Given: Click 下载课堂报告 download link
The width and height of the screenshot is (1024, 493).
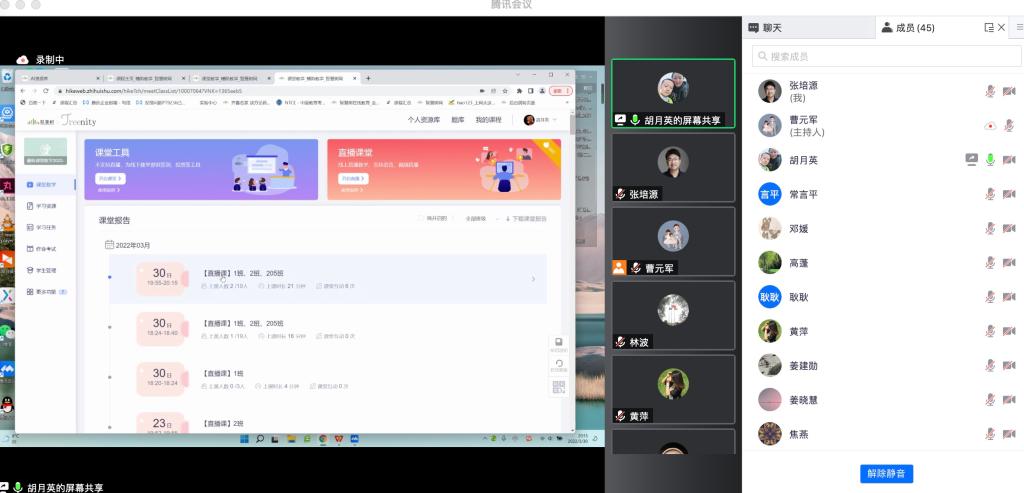Looking at the screenshot, I should point(527,218).
